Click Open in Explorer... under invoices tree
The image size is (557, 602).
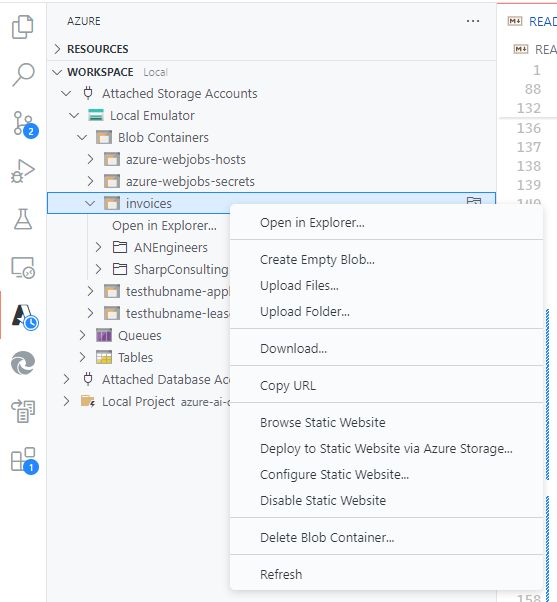point(164,226)
